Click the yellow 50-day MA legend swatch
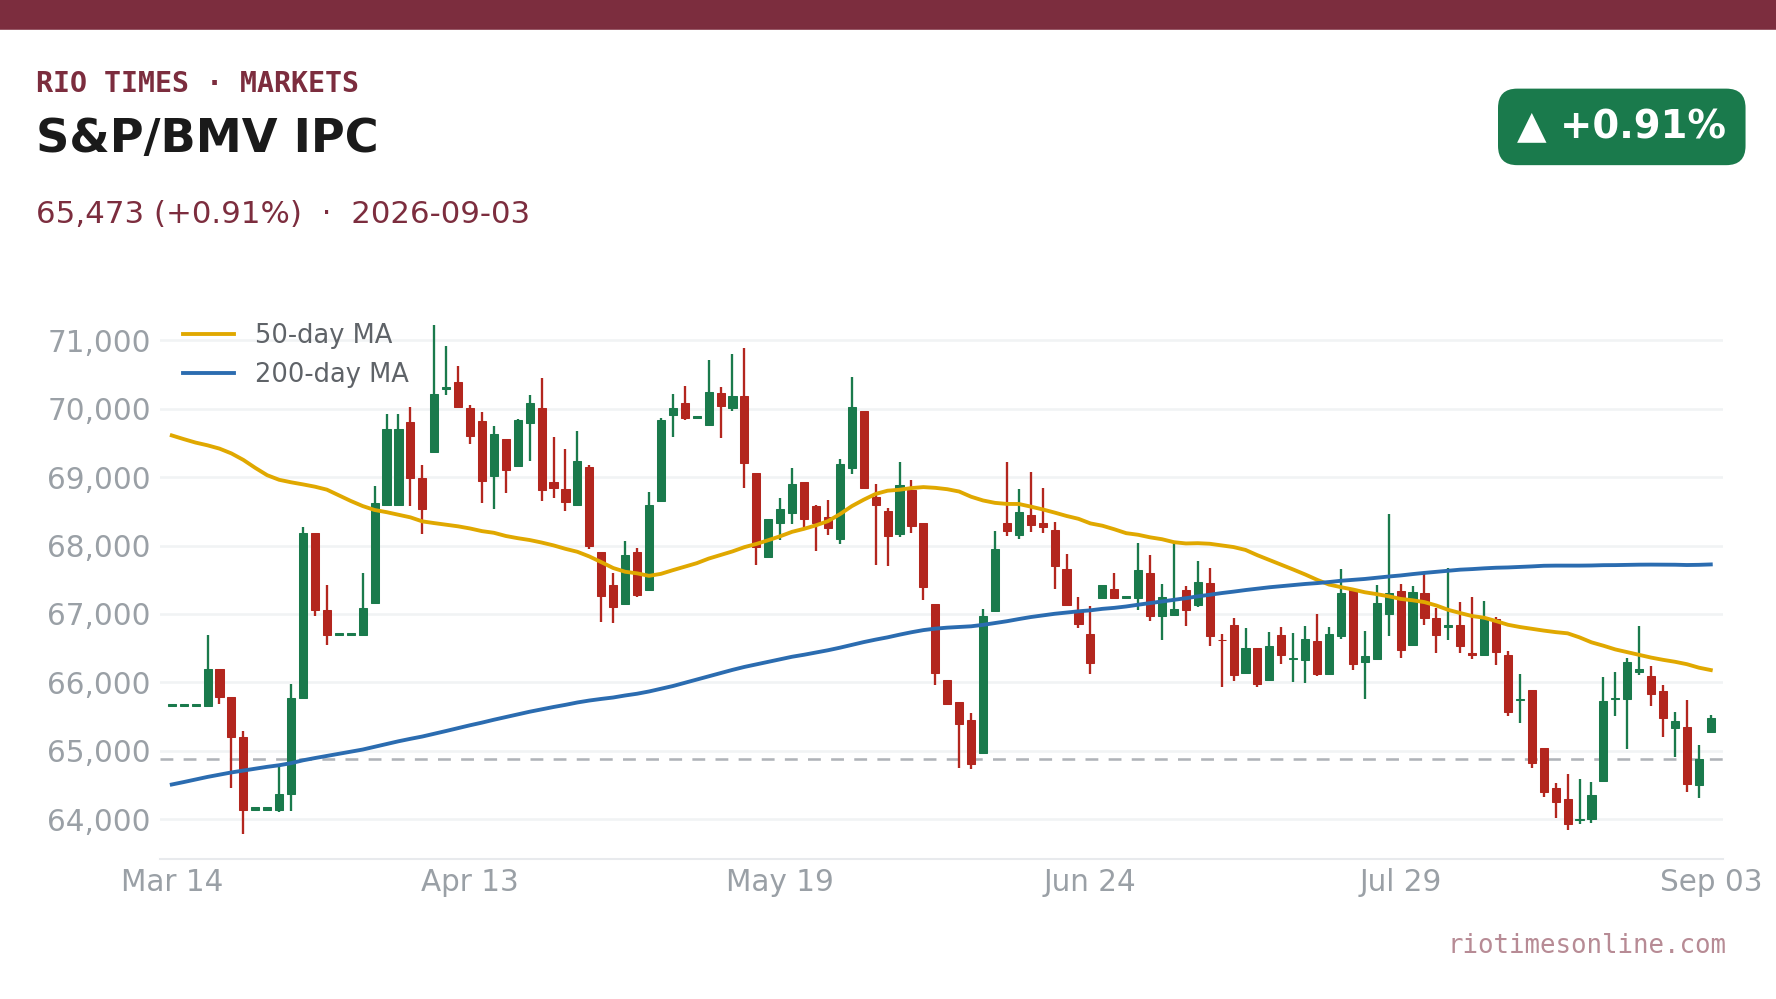Viewport: 1776px width, 999px height. (209, 334)
